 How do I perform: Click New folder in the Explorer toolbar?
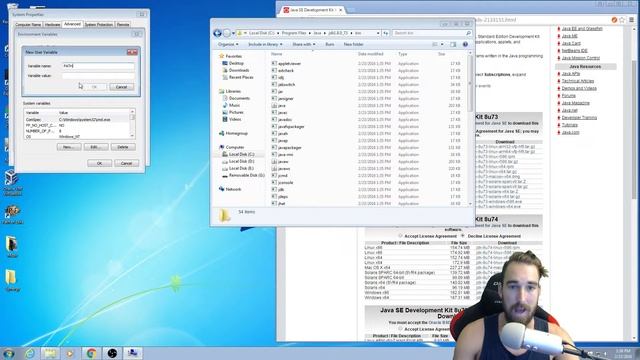[353, 44]
